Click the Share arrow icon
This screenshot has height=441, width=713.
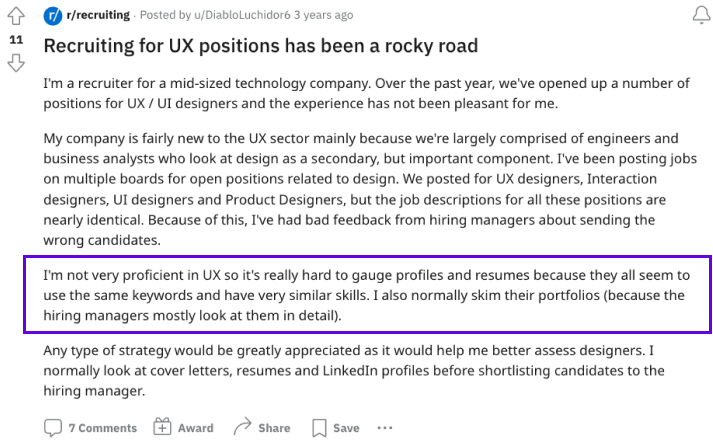[242, 426]
